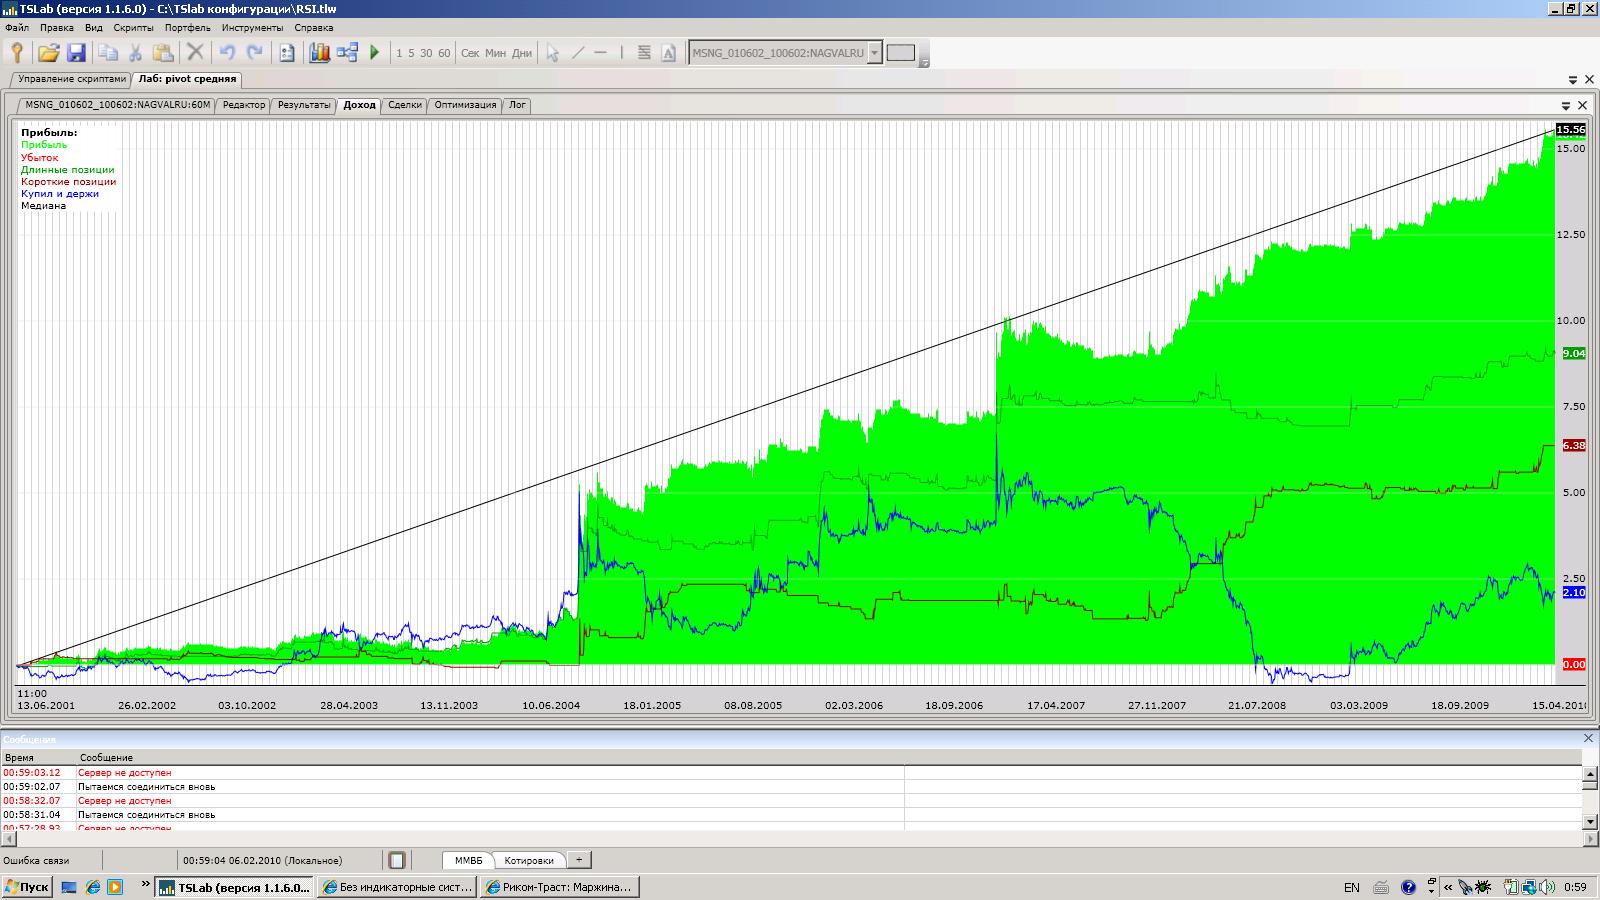Toggle the 60-minute timeframe button
This screenshot has width=1600, height=900.
[x=444, y=53]
